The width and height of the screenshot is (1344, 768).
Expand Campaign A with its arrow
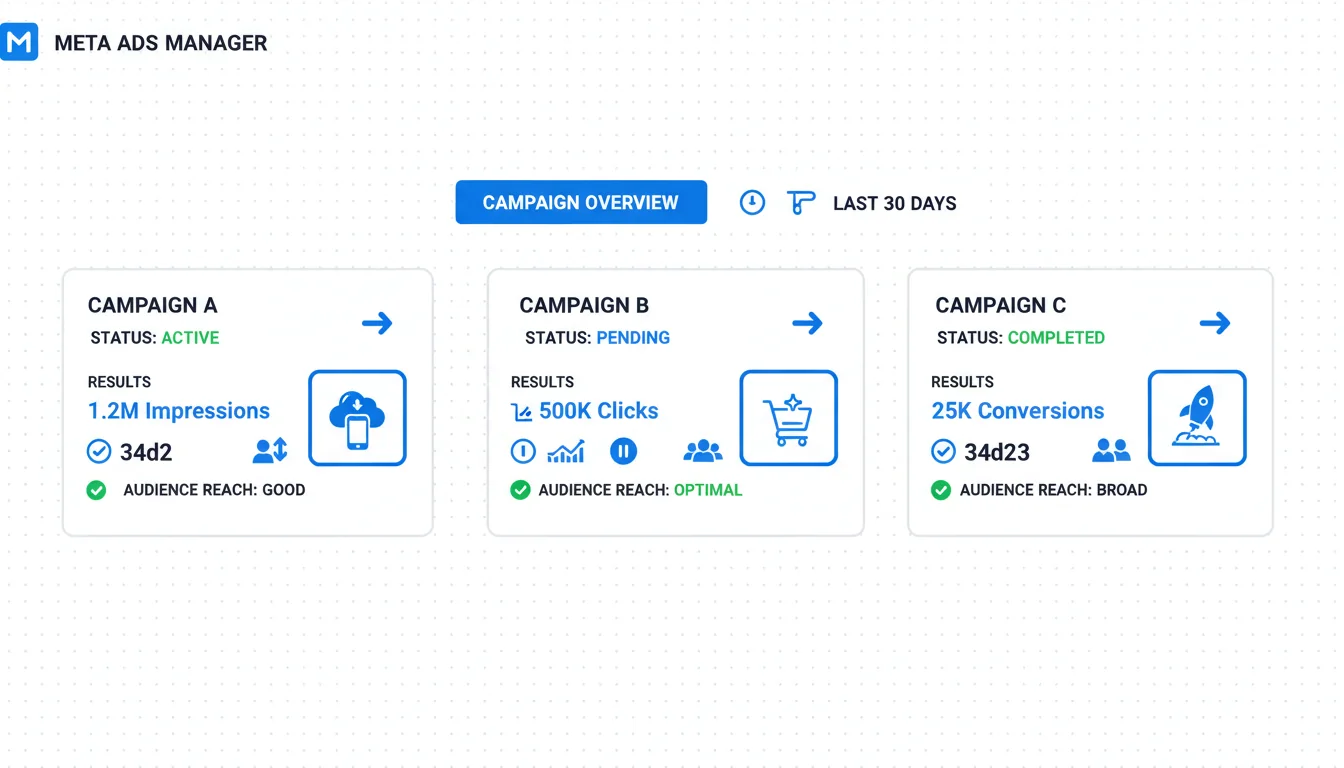click(377, 323)
